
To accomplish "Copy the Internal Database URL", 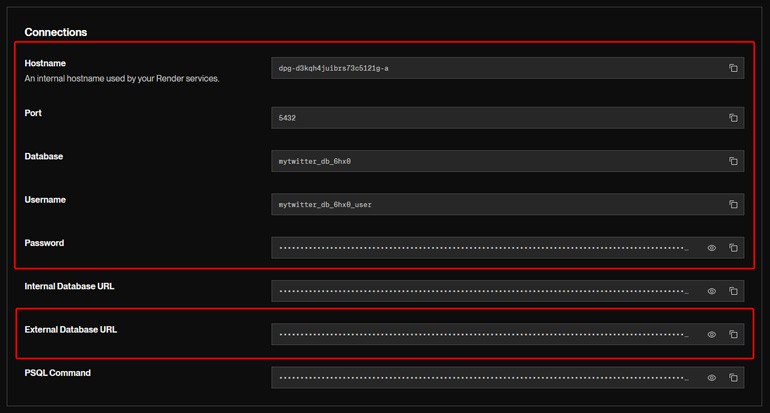I will (733, 291).
